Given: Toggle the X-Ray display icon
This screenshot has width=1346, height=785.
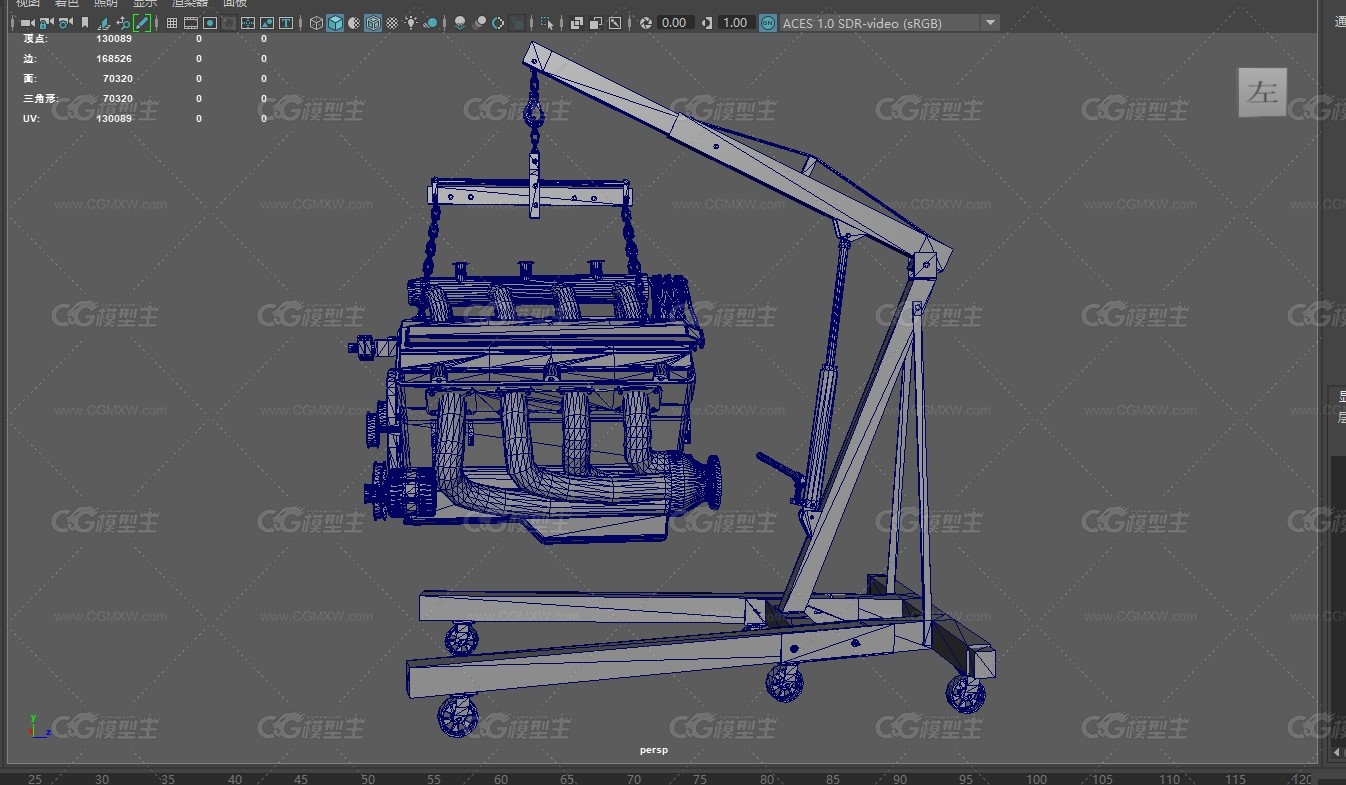Looking at the screenshot, I should point(577,22).
